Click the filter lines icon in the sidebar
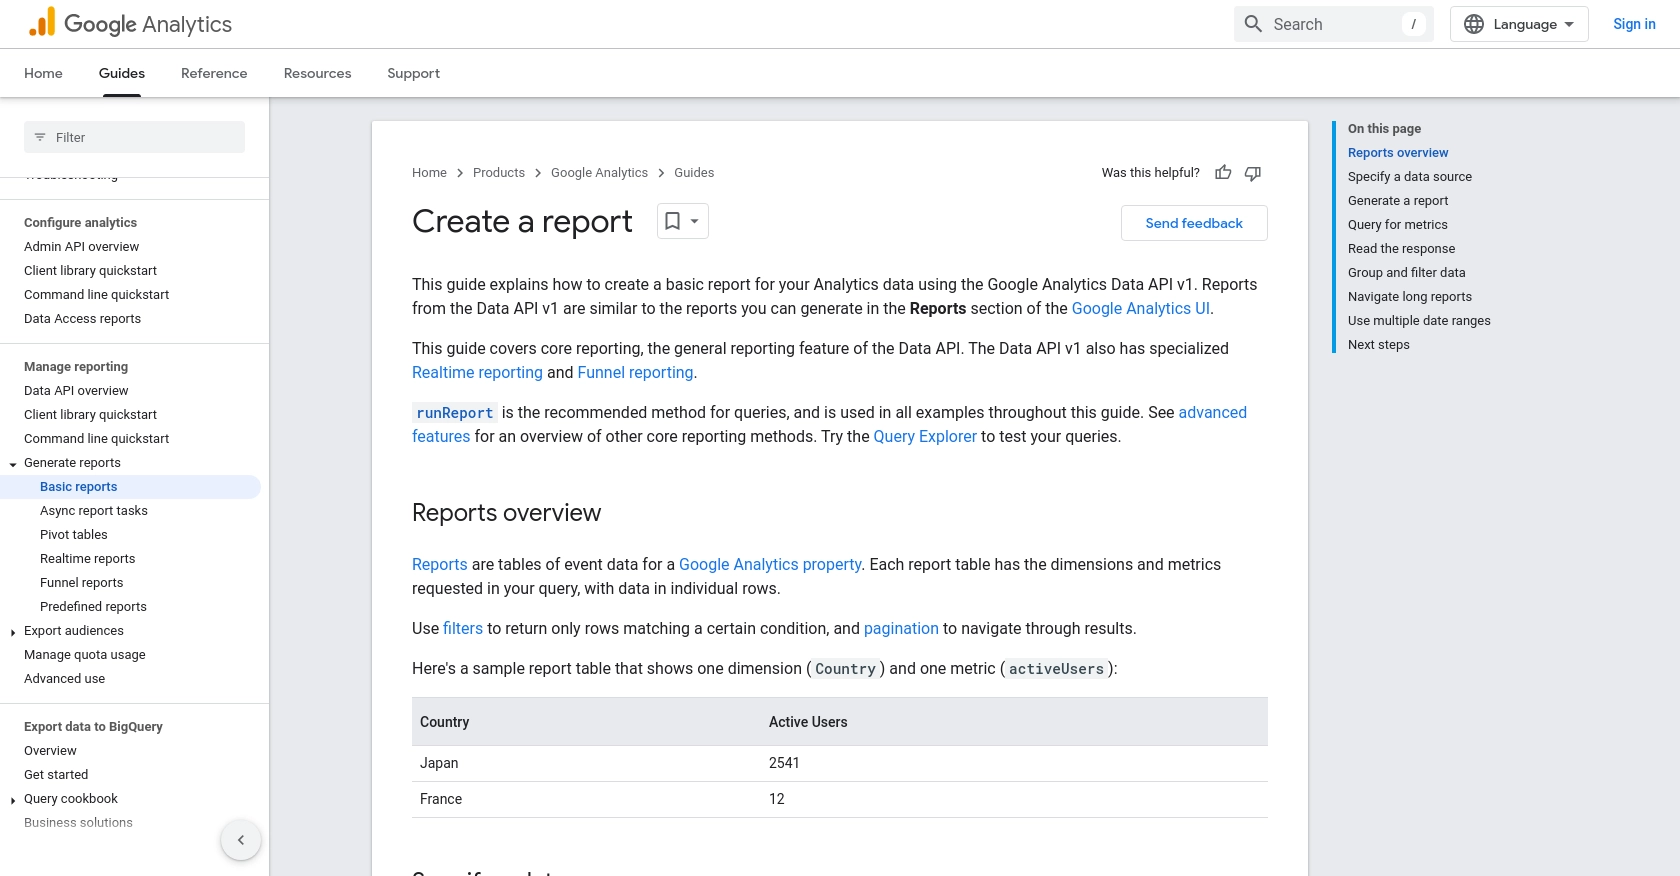 click(x=40, y=137)
